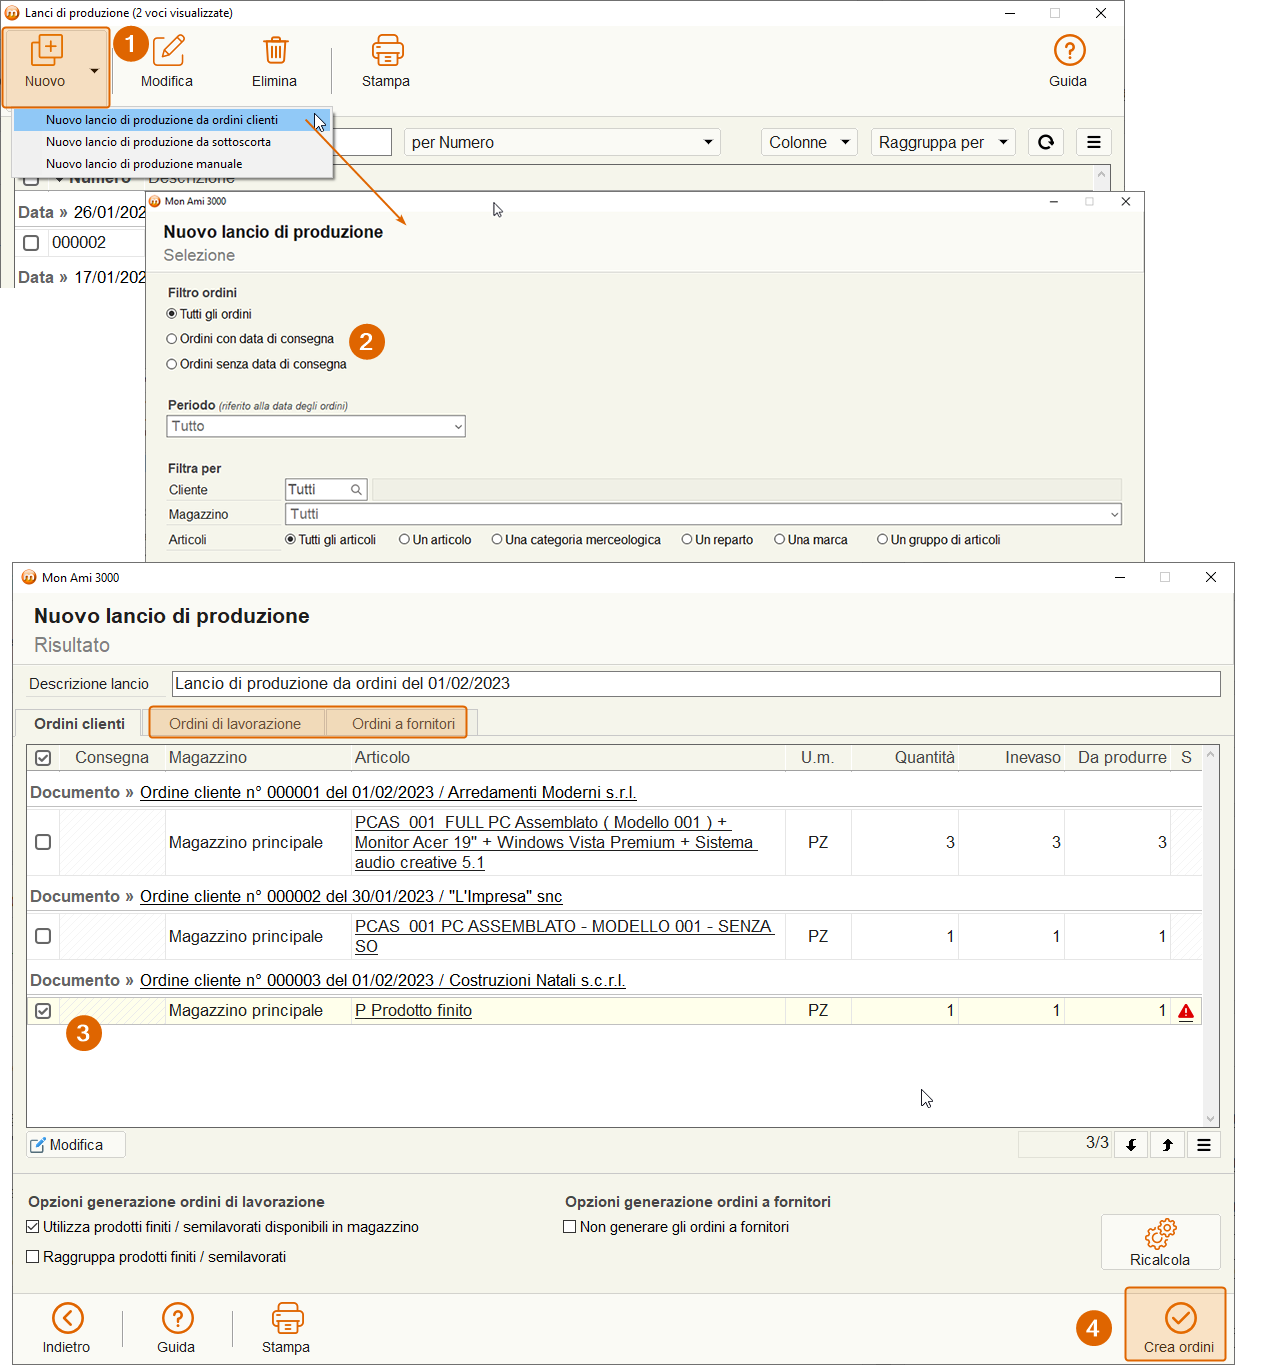Click the Ricalcola gear button

click(x=1160, y=1242)
